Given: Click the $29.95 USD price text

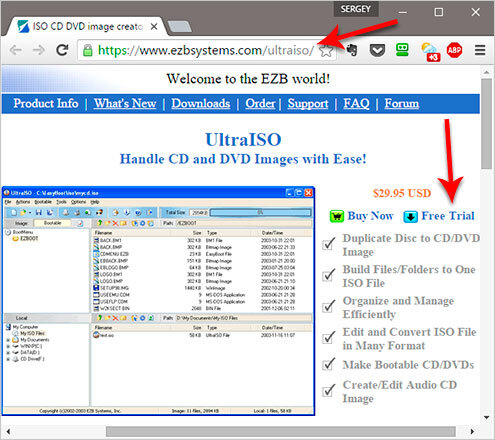Looking at the screenshot, I should pos(402,193).
